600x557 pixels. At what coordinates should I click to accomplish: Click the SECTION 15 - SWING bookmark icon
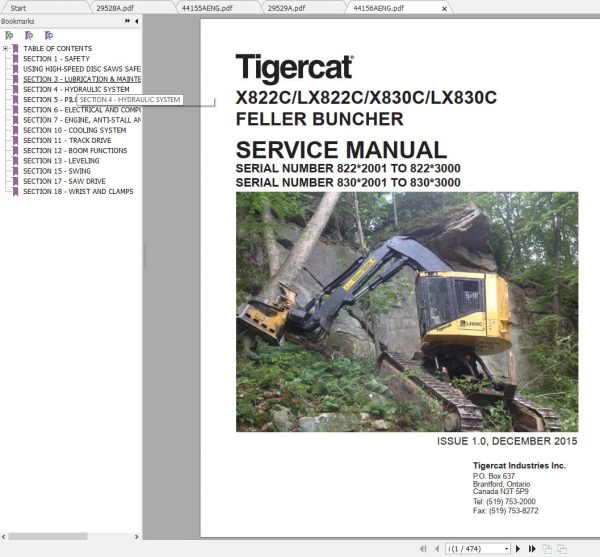(15, 171)
